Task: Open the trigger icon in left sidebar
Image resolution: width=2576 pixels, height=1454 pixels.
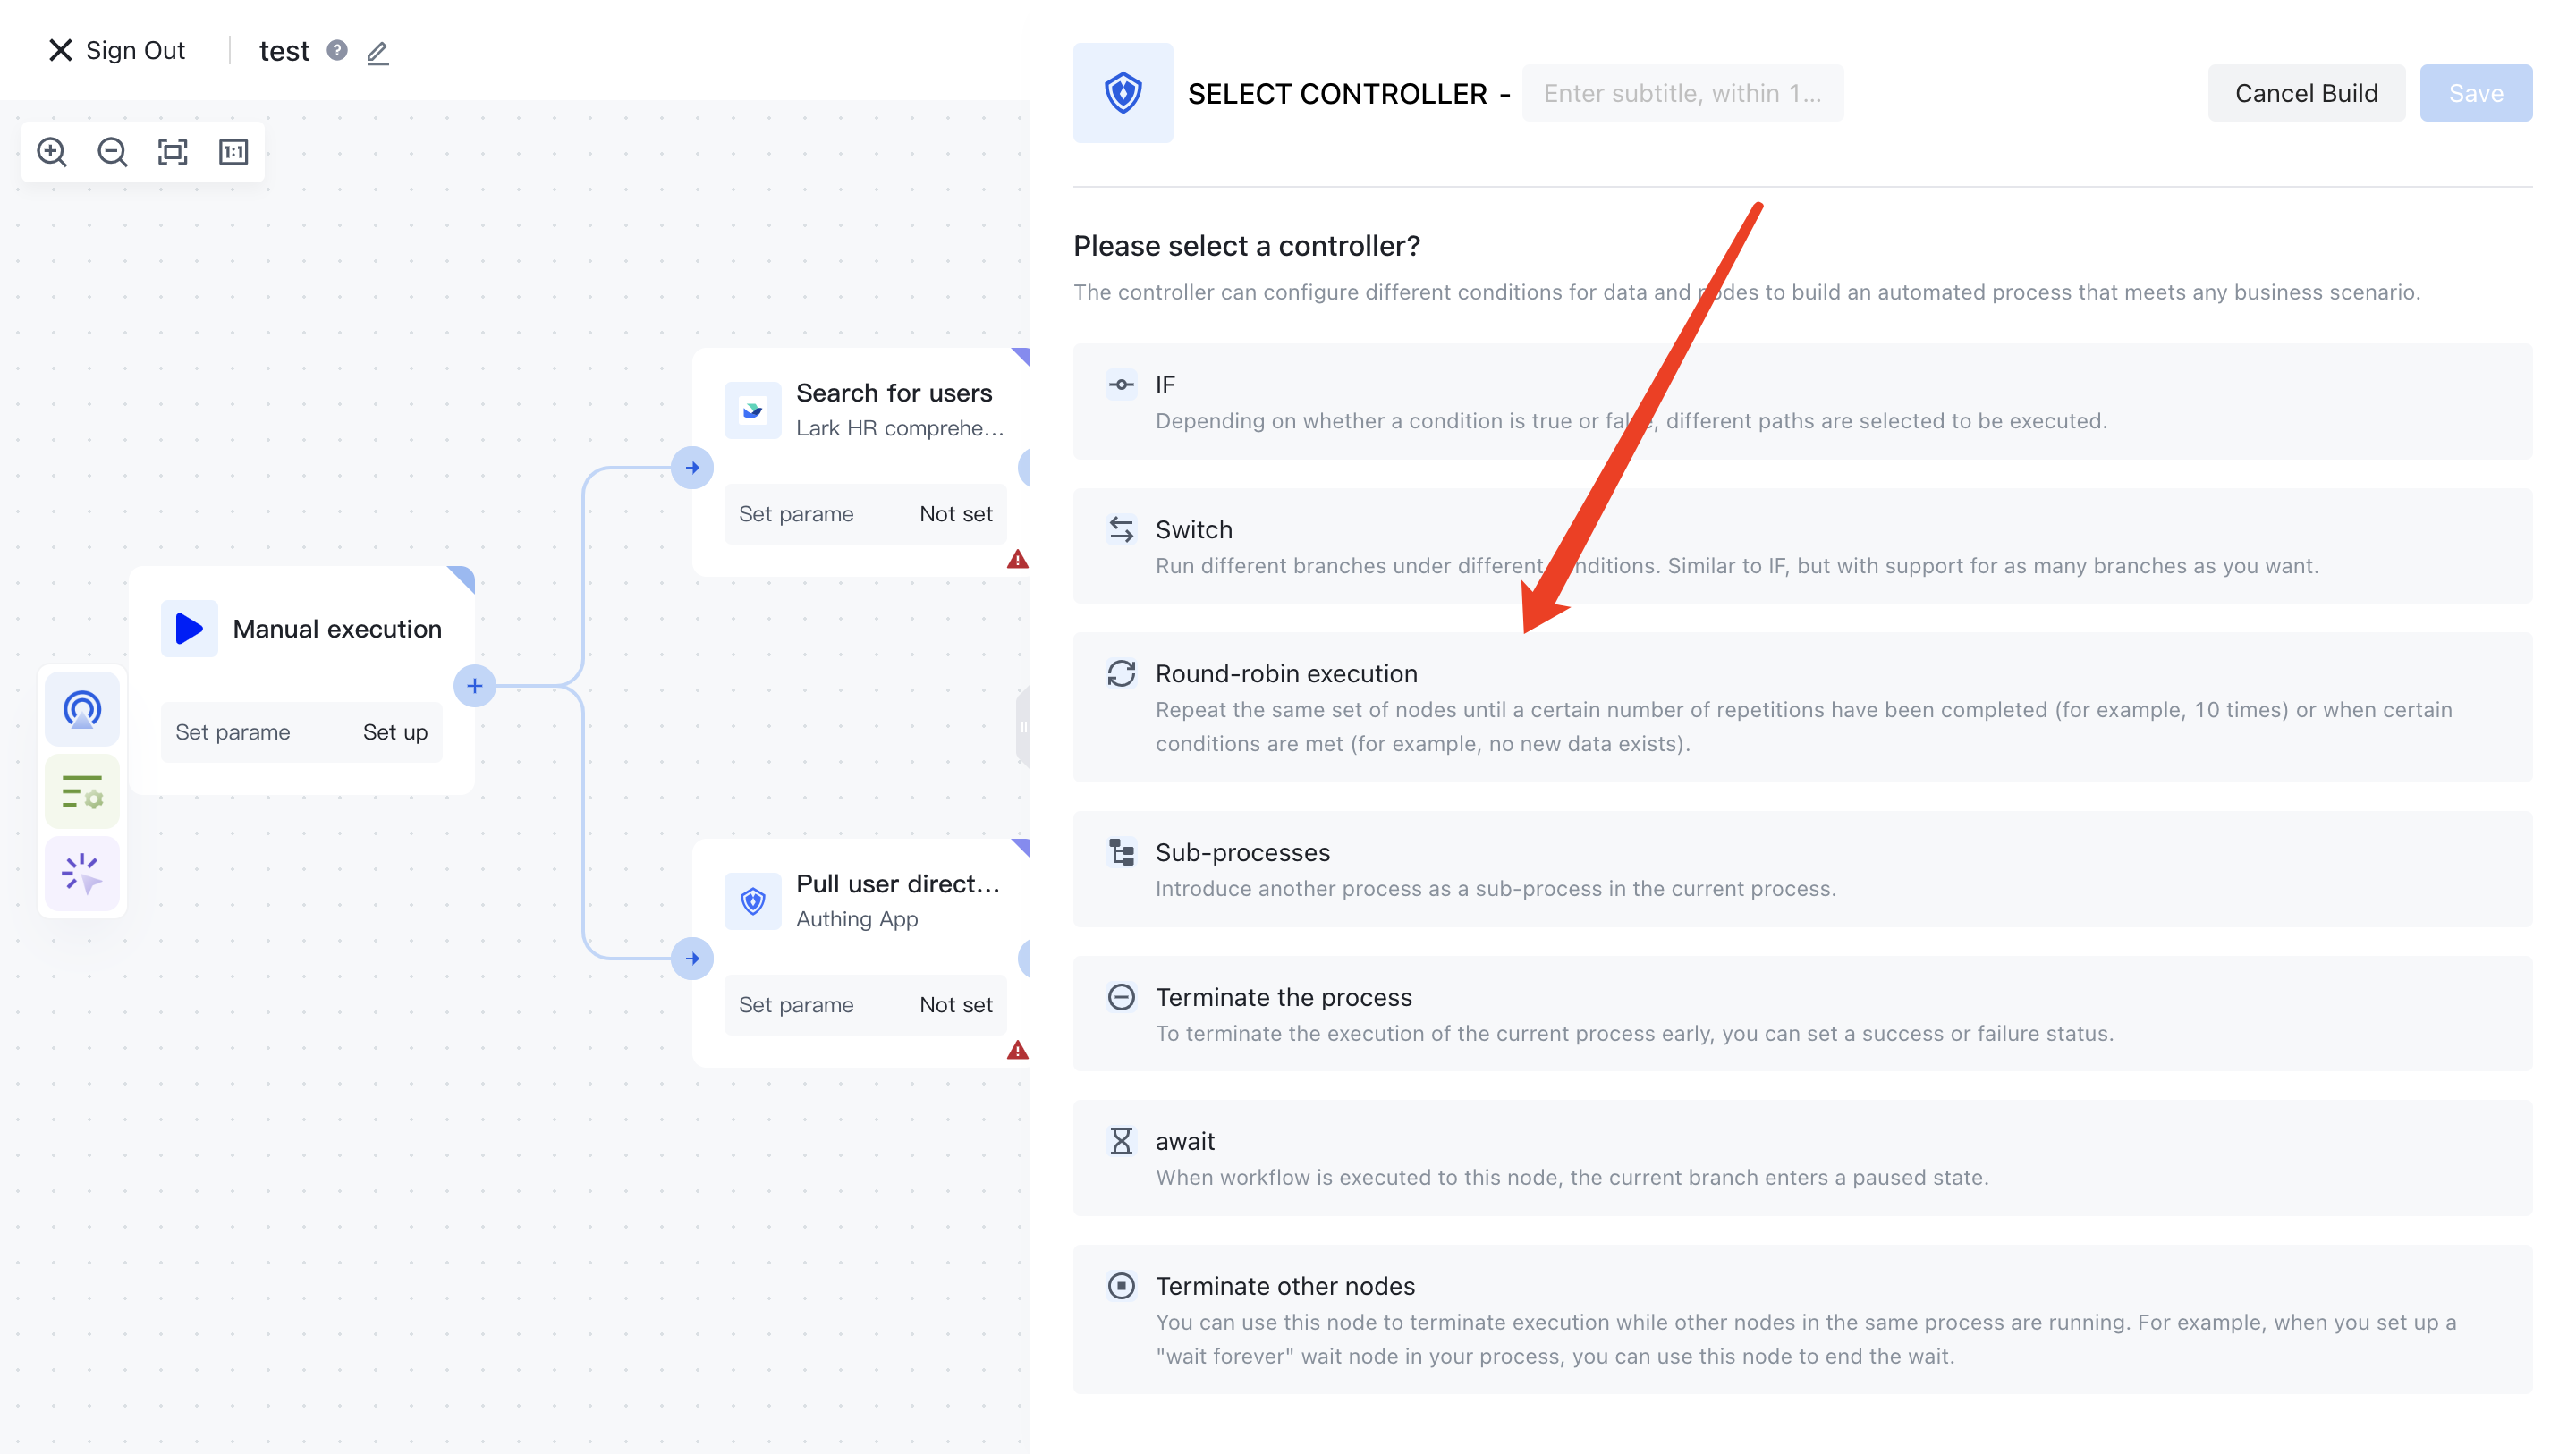Action: [x=82, y=710]
